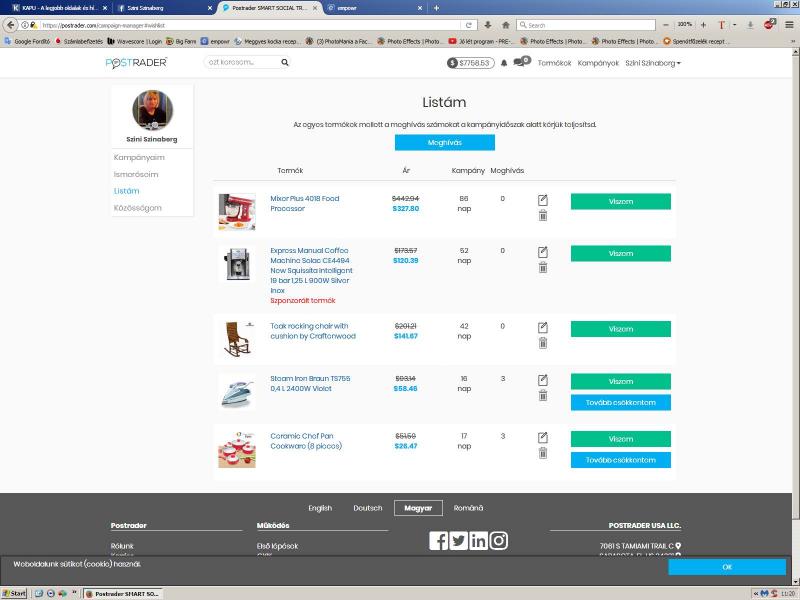This screenshot has width=800, height=600.
Task: Select Listám in the sidebar menu
Action: [127, 191]
